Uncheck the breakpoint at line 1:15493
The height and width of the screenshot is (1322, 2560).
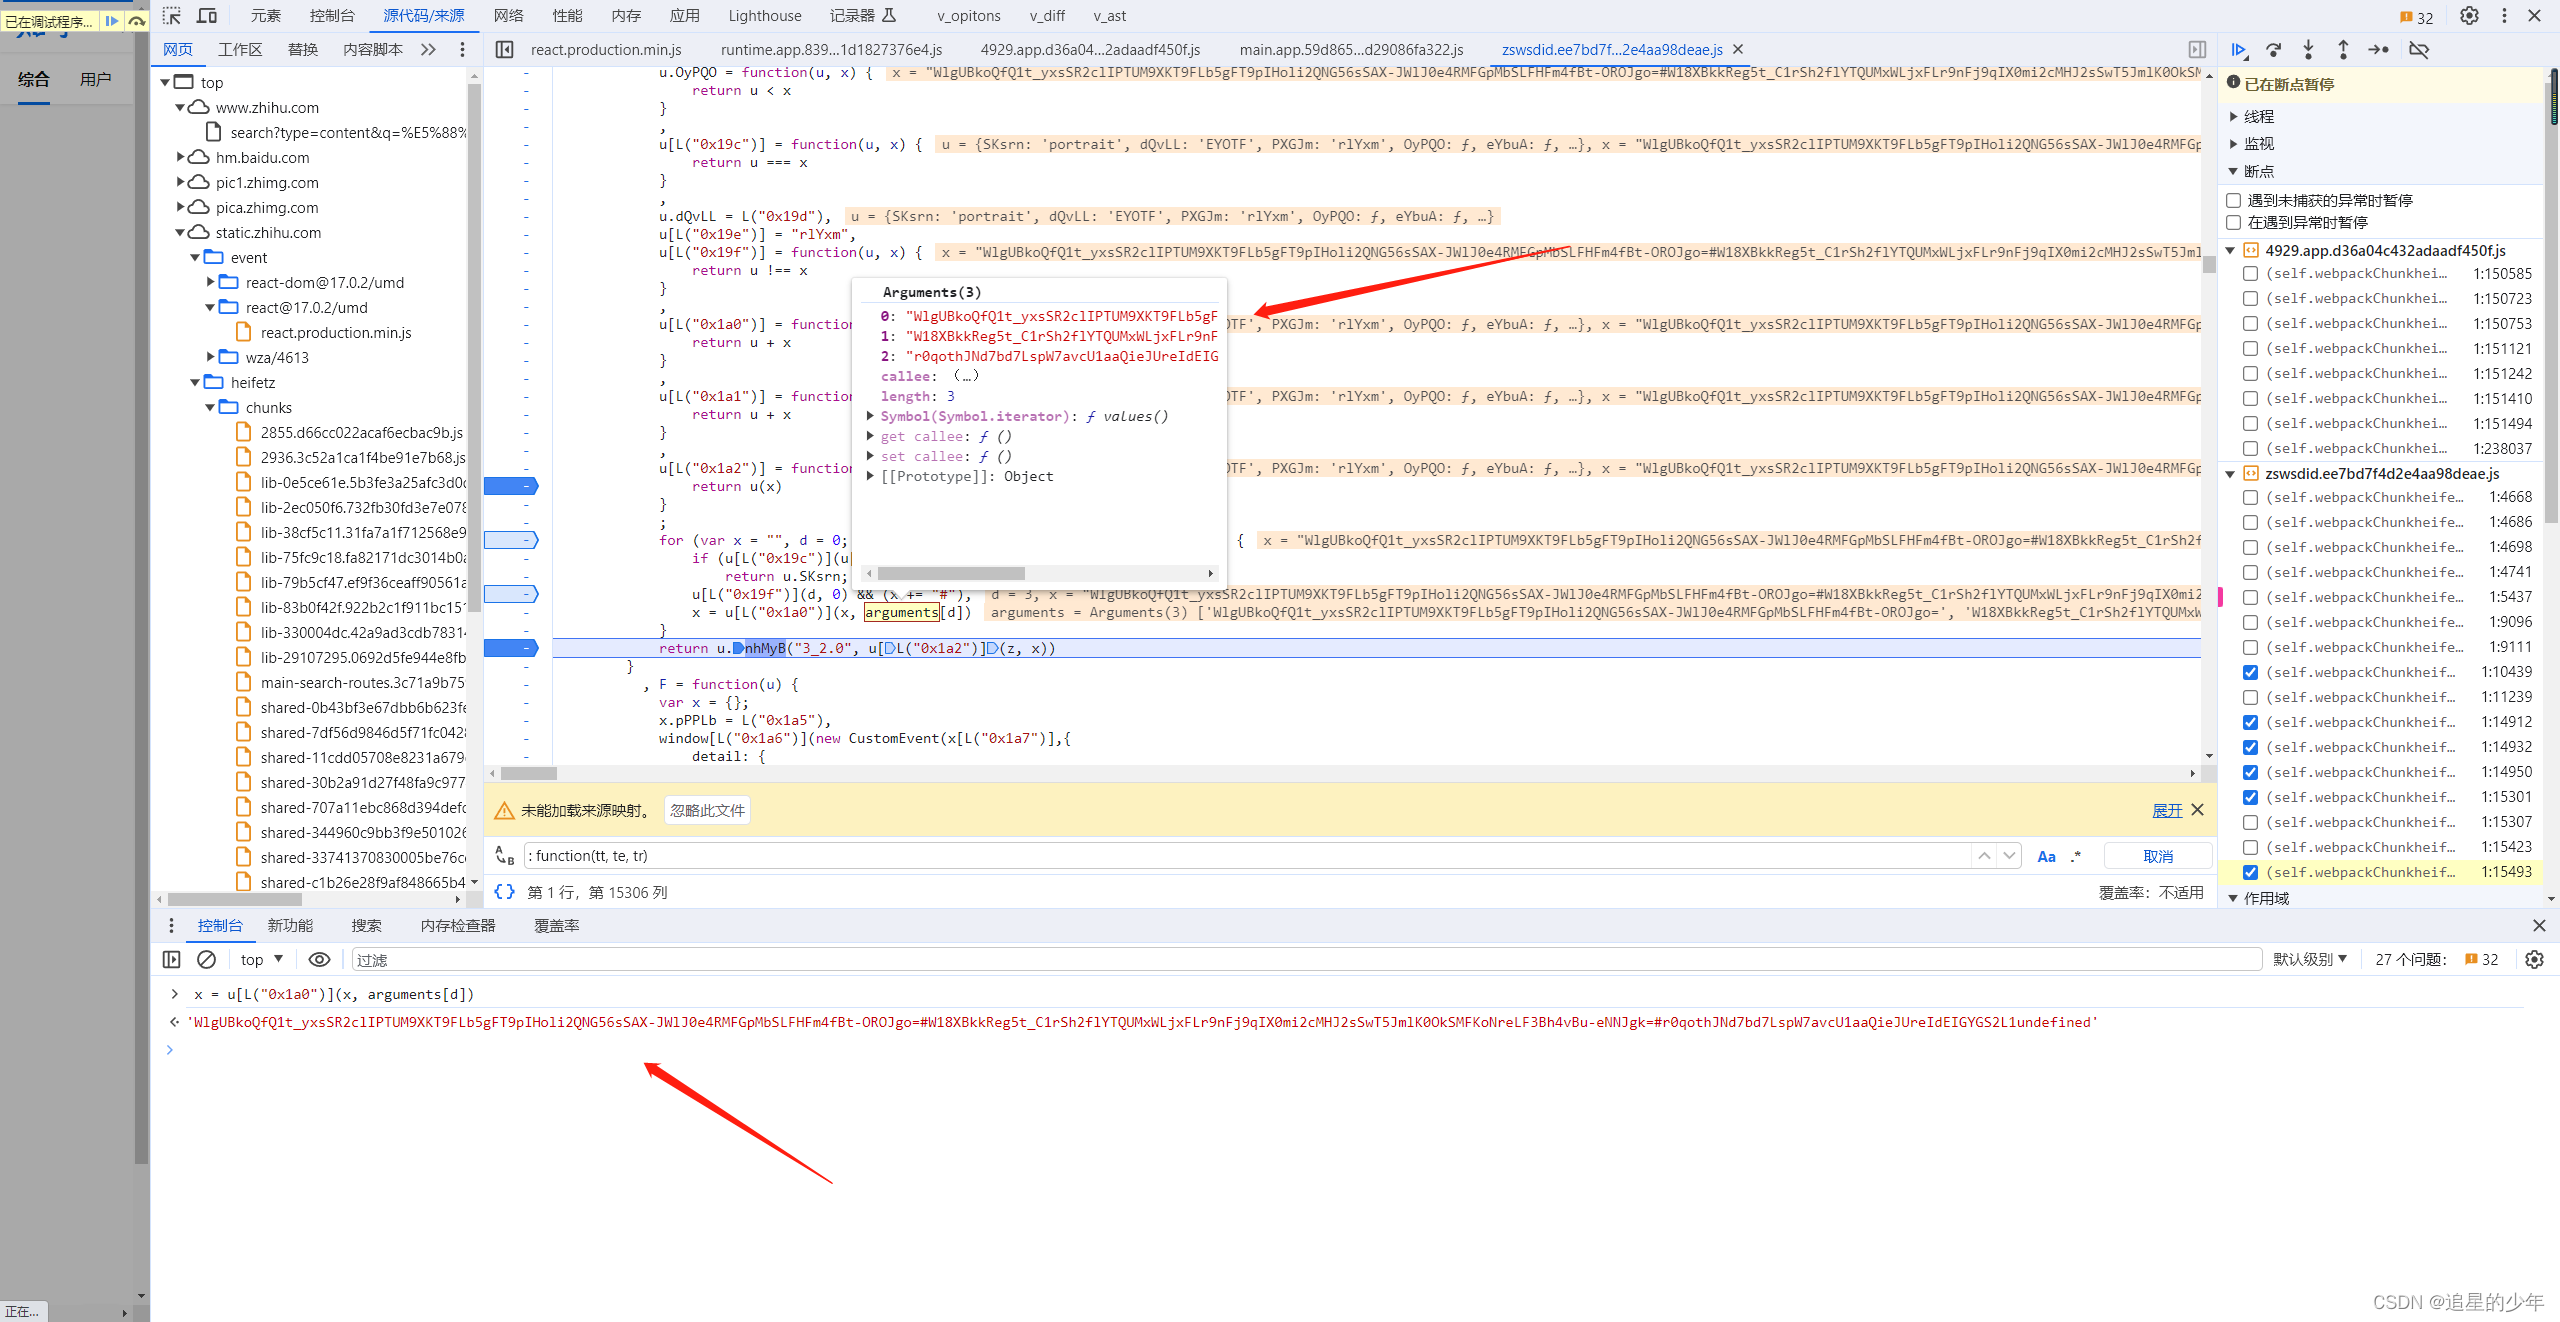[x=2250, y=872]
